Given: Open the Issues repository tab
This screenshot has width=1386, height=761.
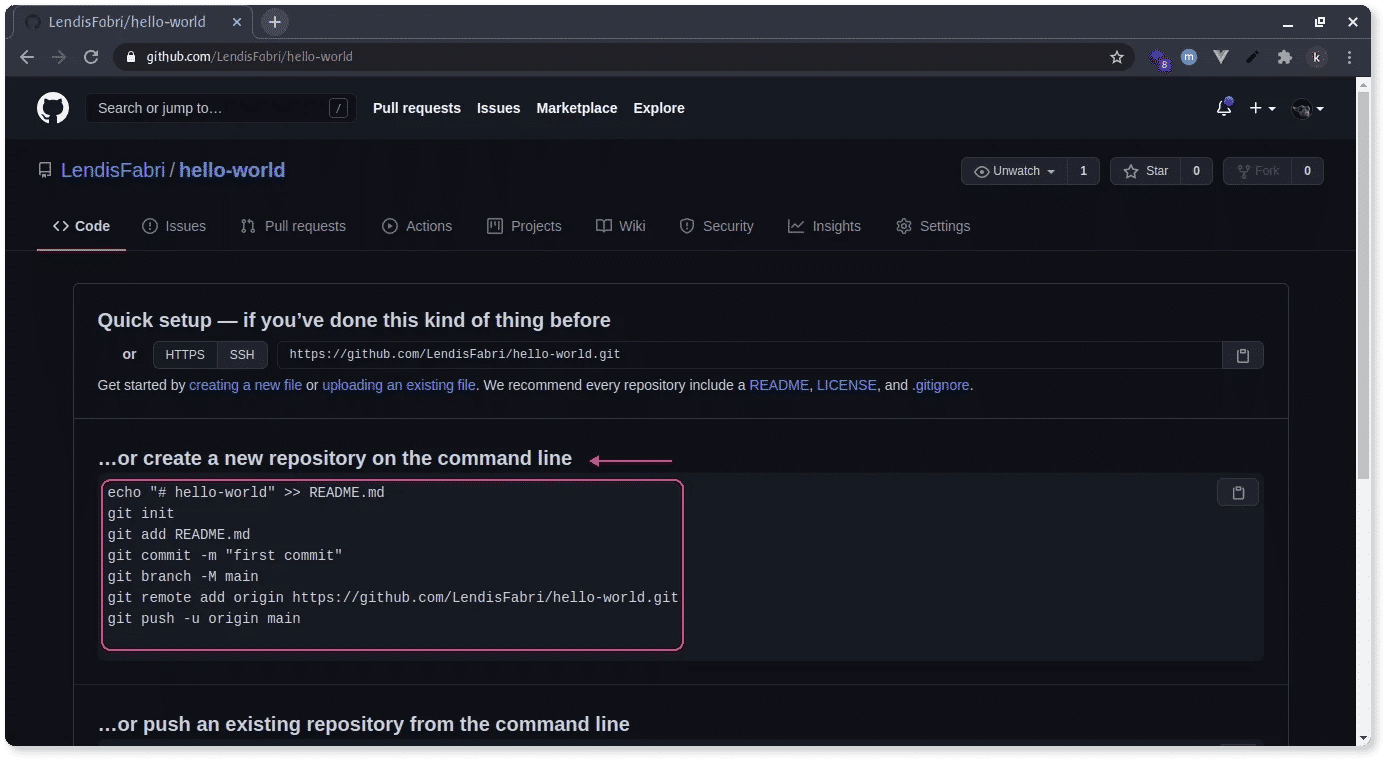Looking at the screenshot, I should click(174, 226).
